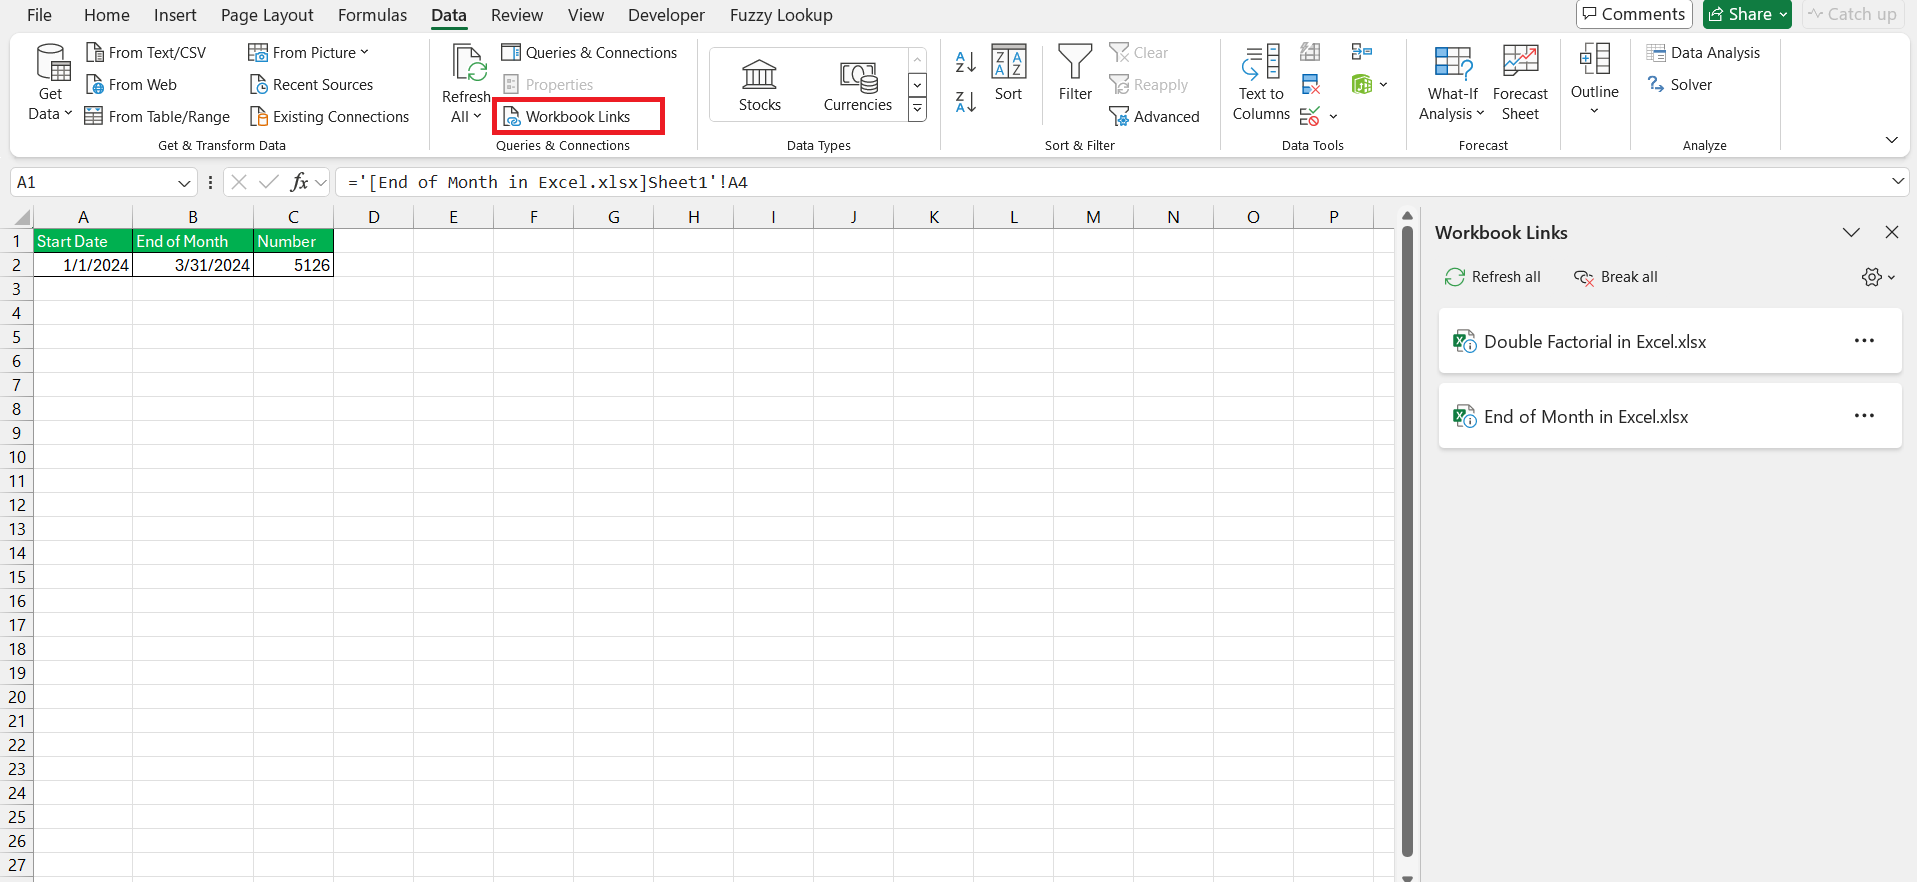Open the Fuzzy Lookup tab
The image size is (1917, 882).
point(781,15)
